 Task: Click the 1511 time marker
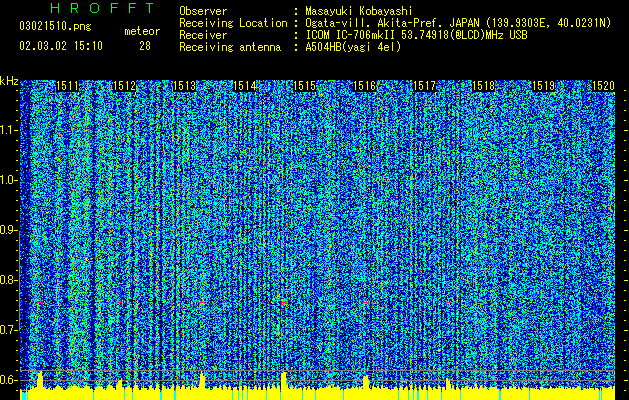tap(67, 86)
